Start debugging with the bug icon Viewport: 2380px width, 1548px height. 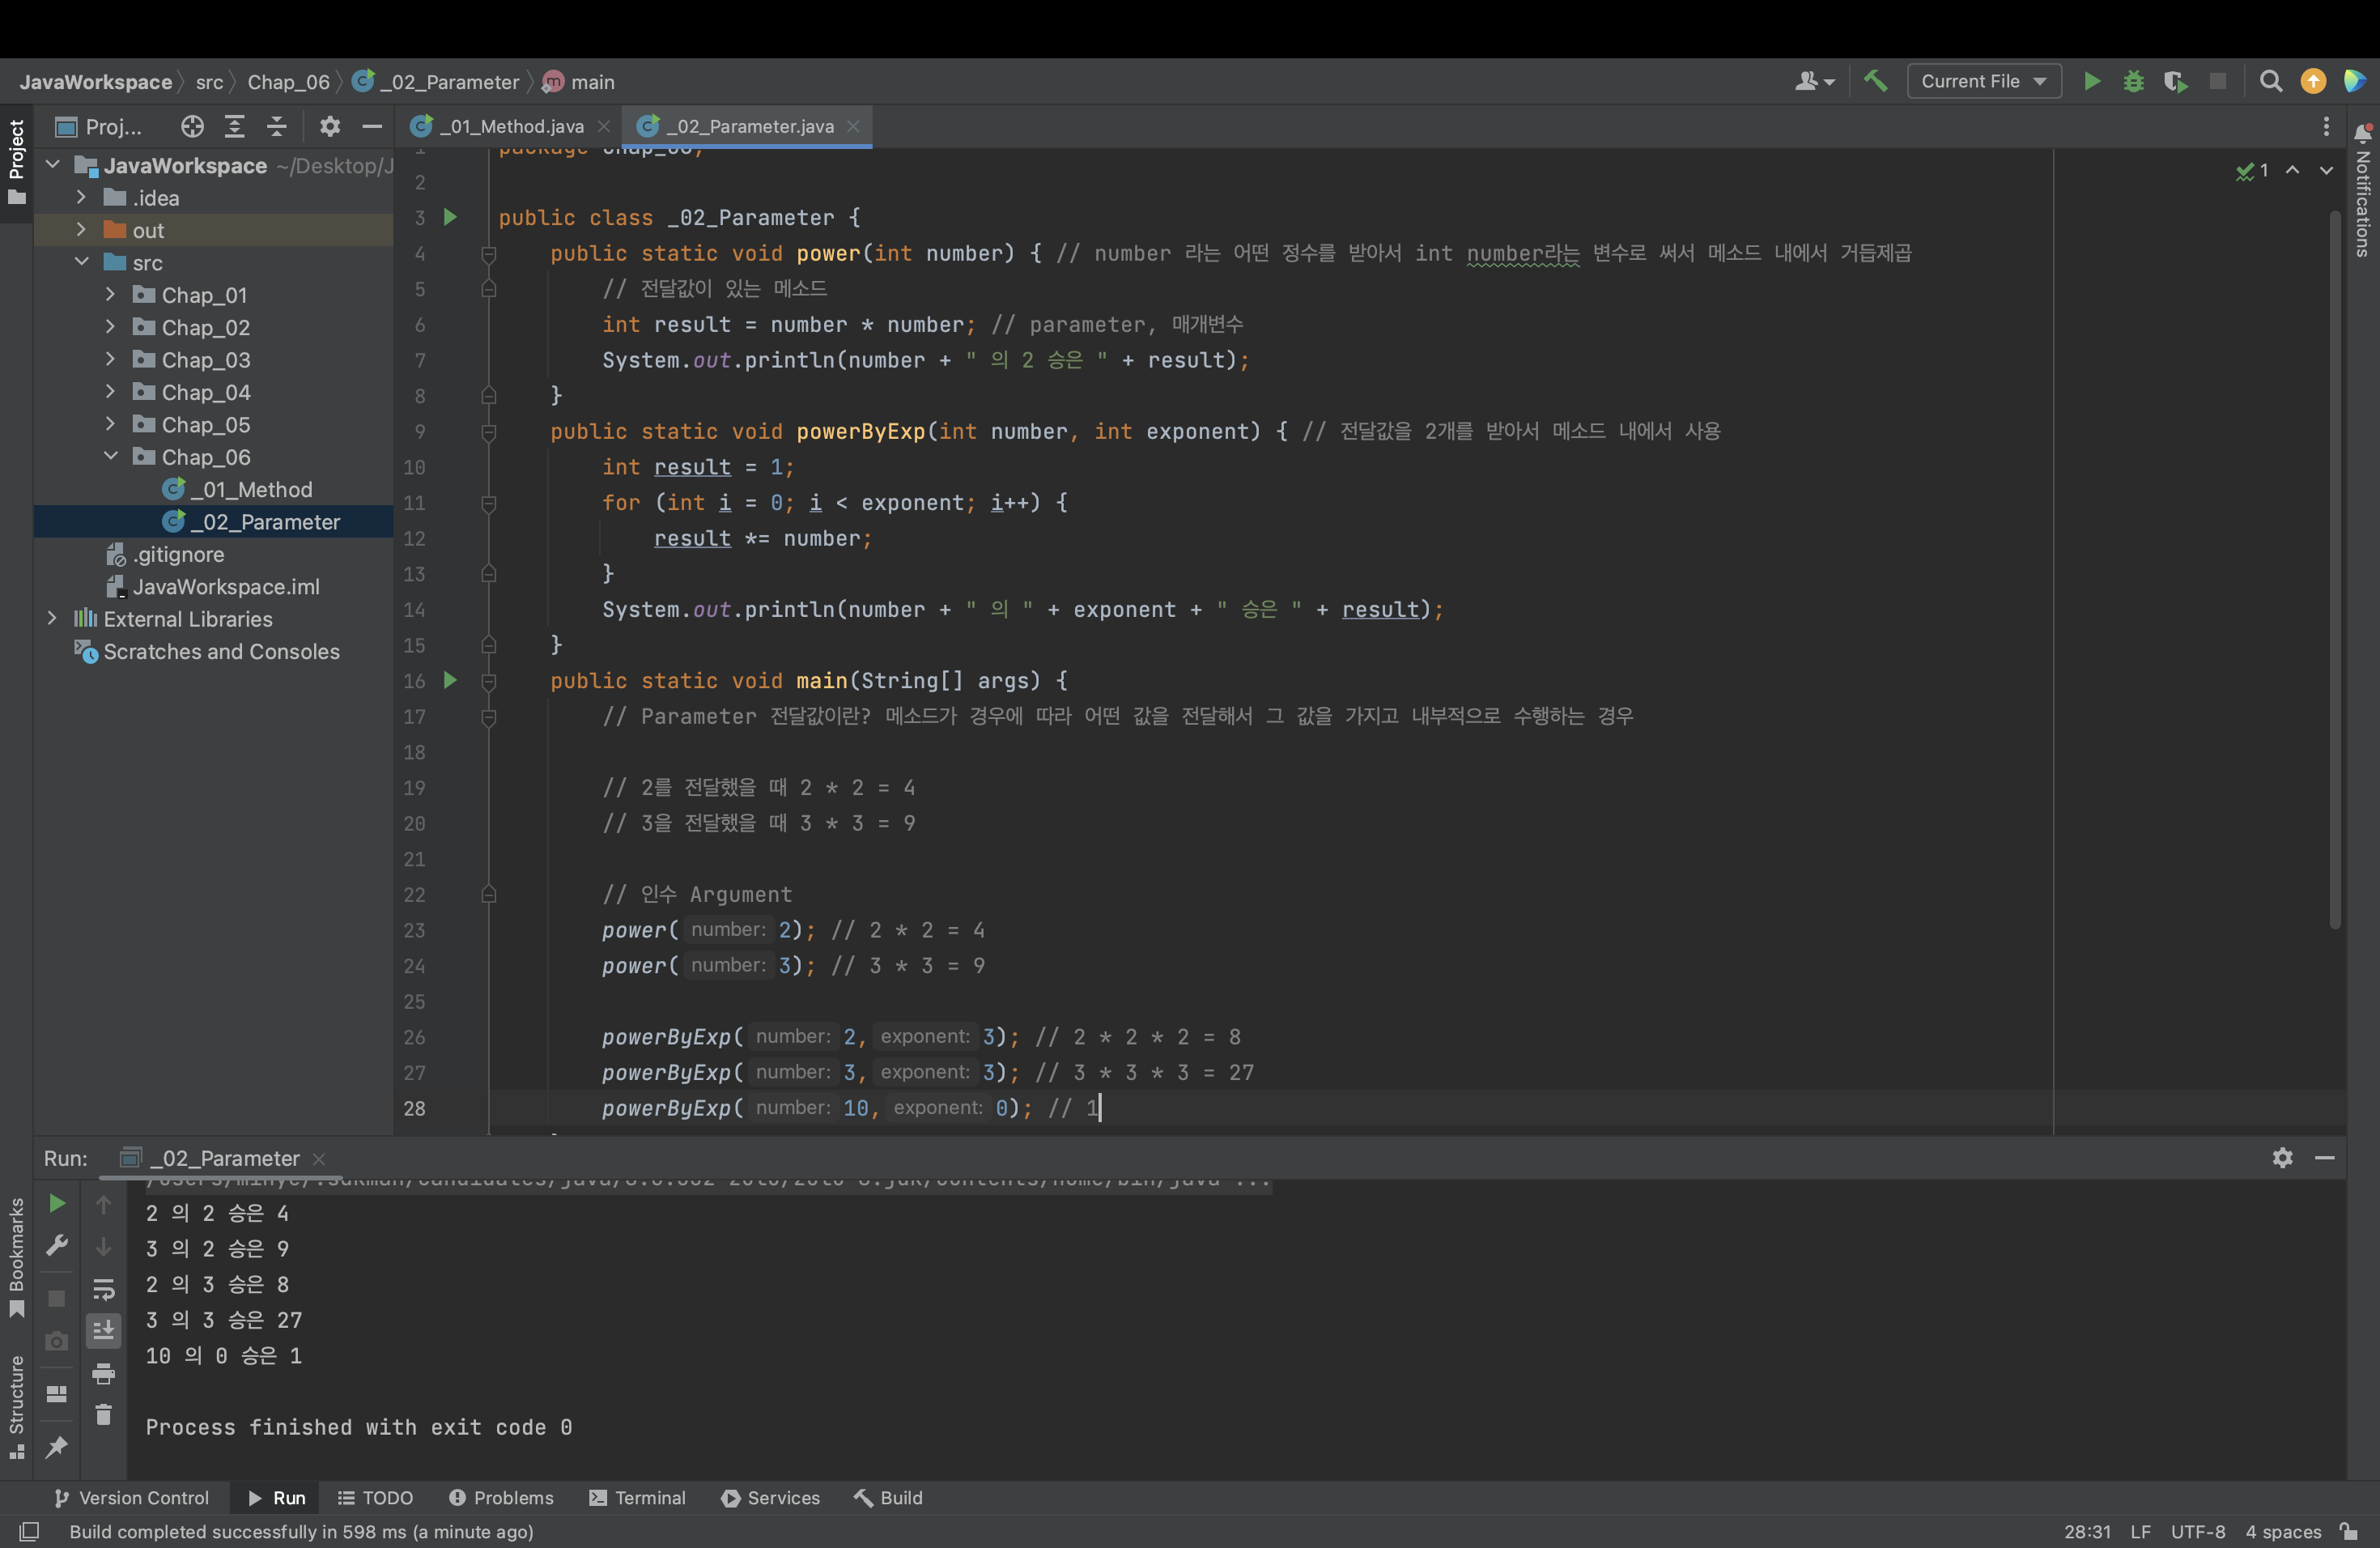click(x=2133, y=81)
